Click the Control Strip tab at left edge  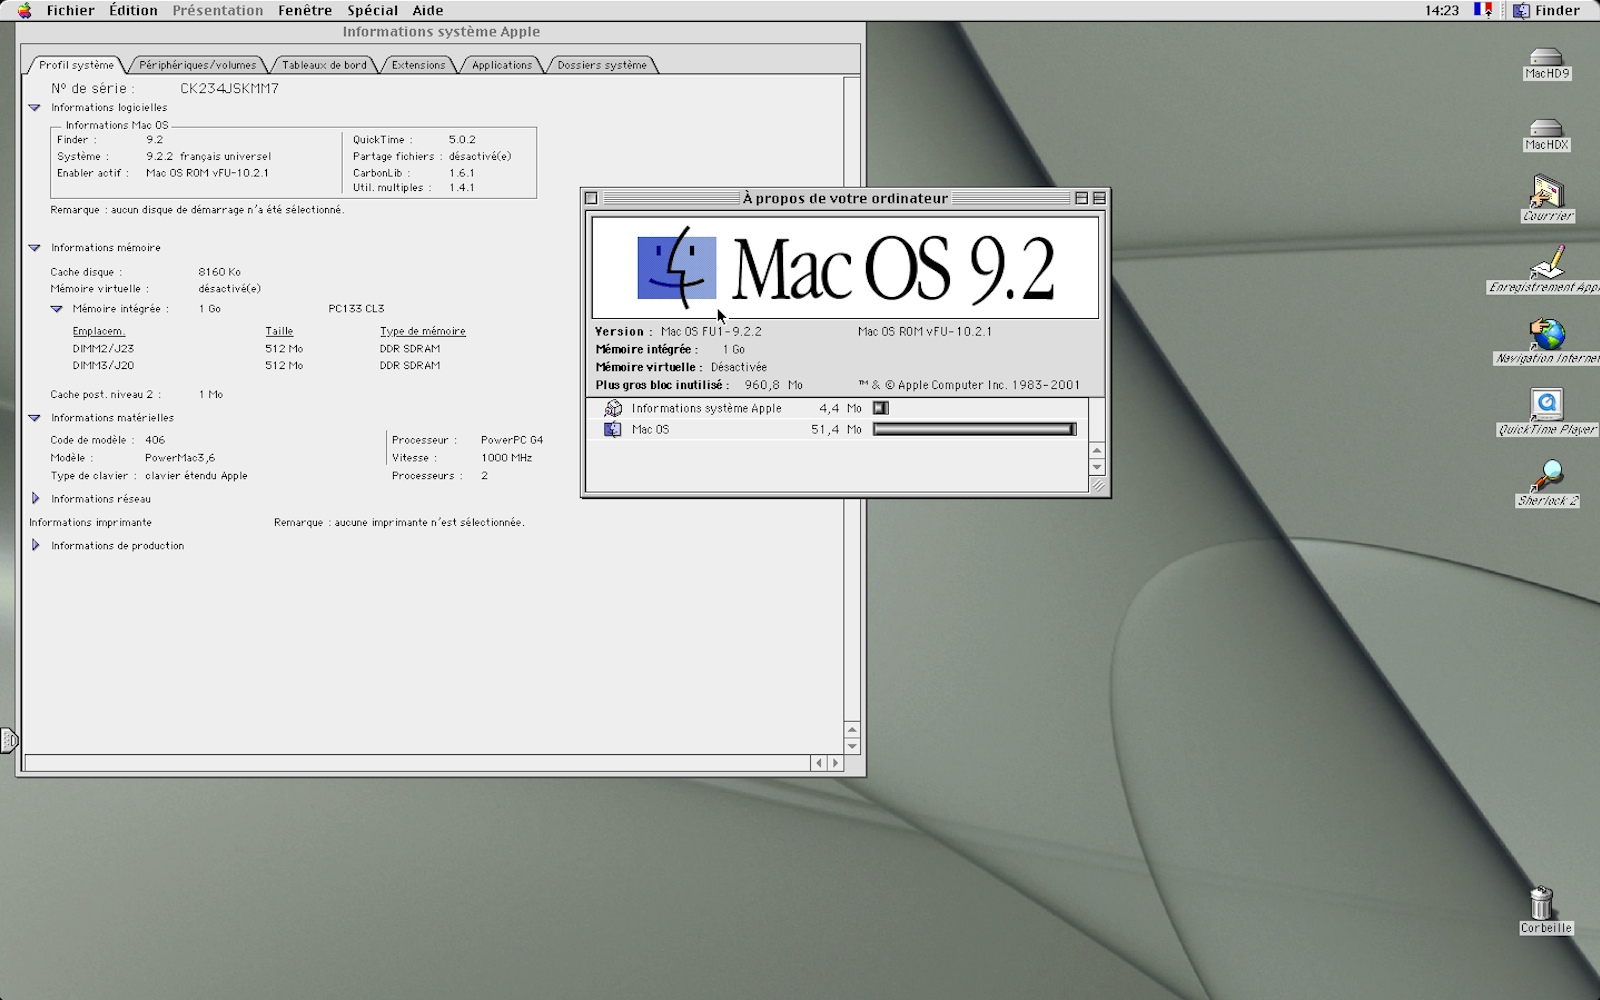[x=9, y=740]
